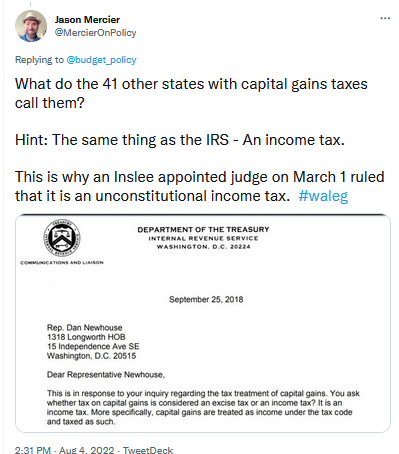This screenshot has height=454, width=399.
Task: Click the Department of the Treasury heading
Action: click(203, 230)
